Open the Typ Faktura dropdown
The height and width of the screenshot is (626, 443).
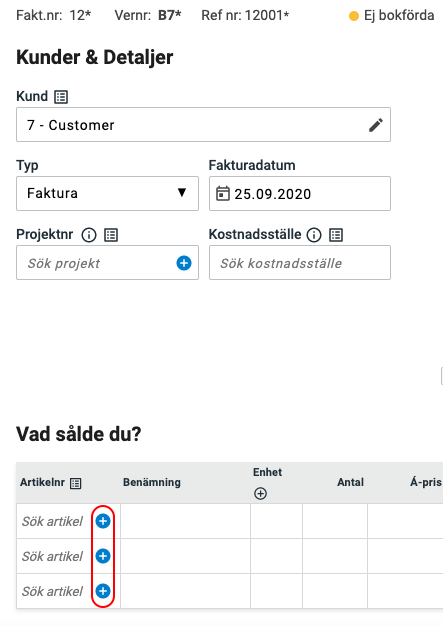coord(107,194)
